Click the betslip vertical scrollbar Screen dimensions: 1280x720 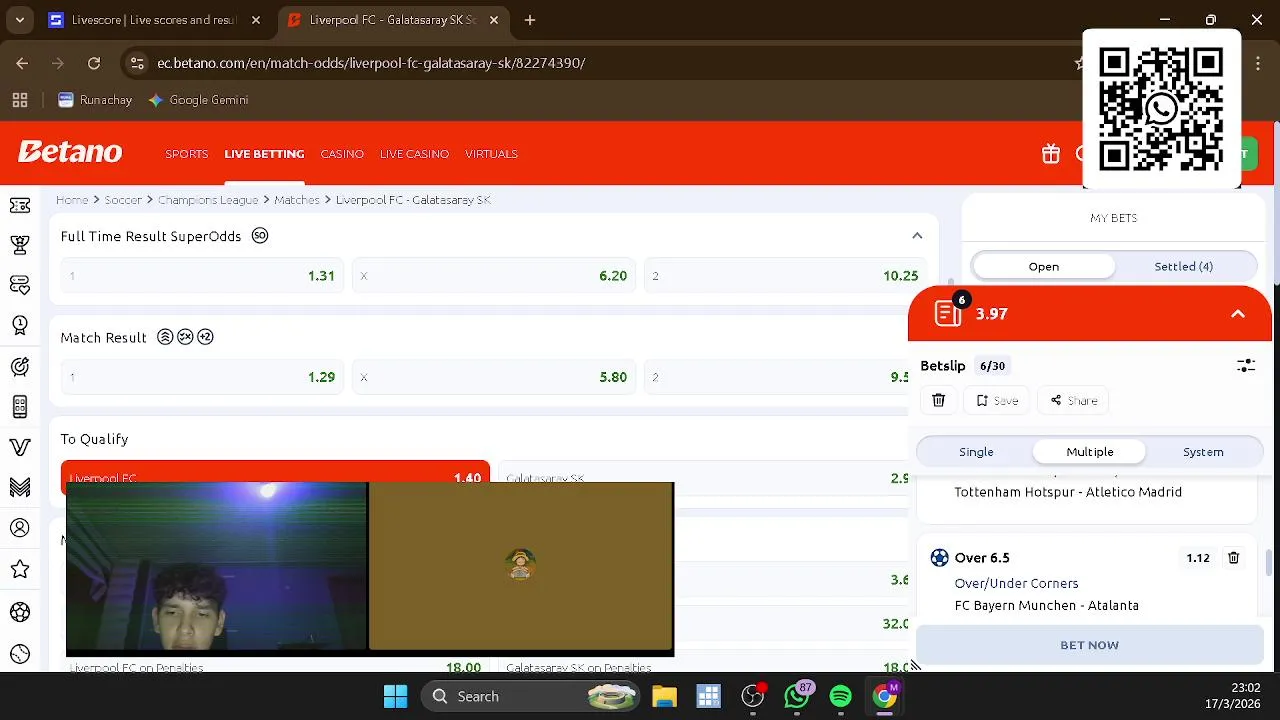click(x=1269, y=564)
